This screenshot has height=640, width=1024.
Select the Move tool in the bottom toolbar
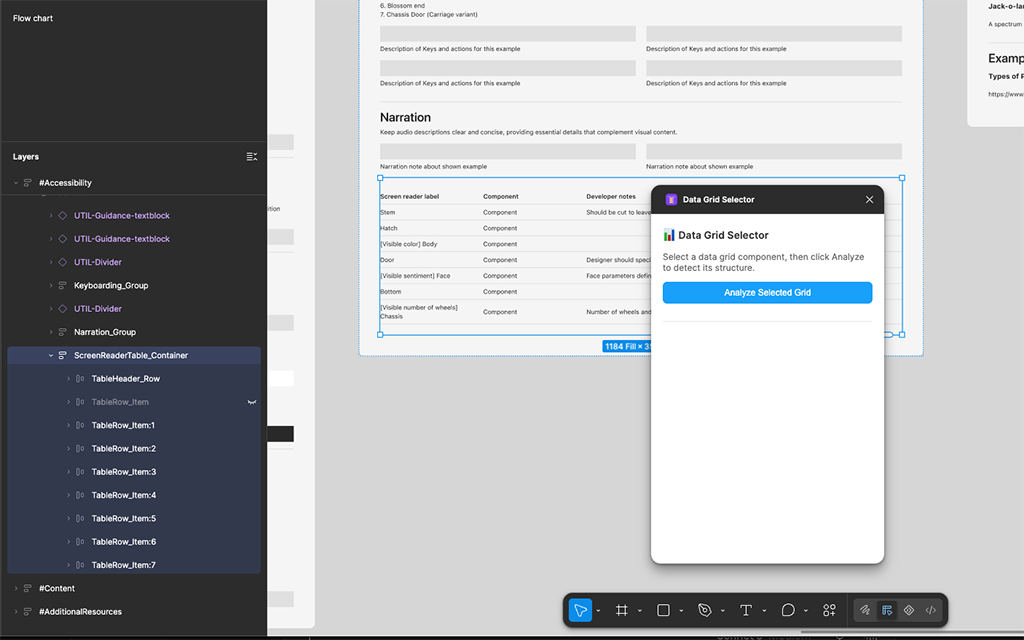(x=580, y=610)
